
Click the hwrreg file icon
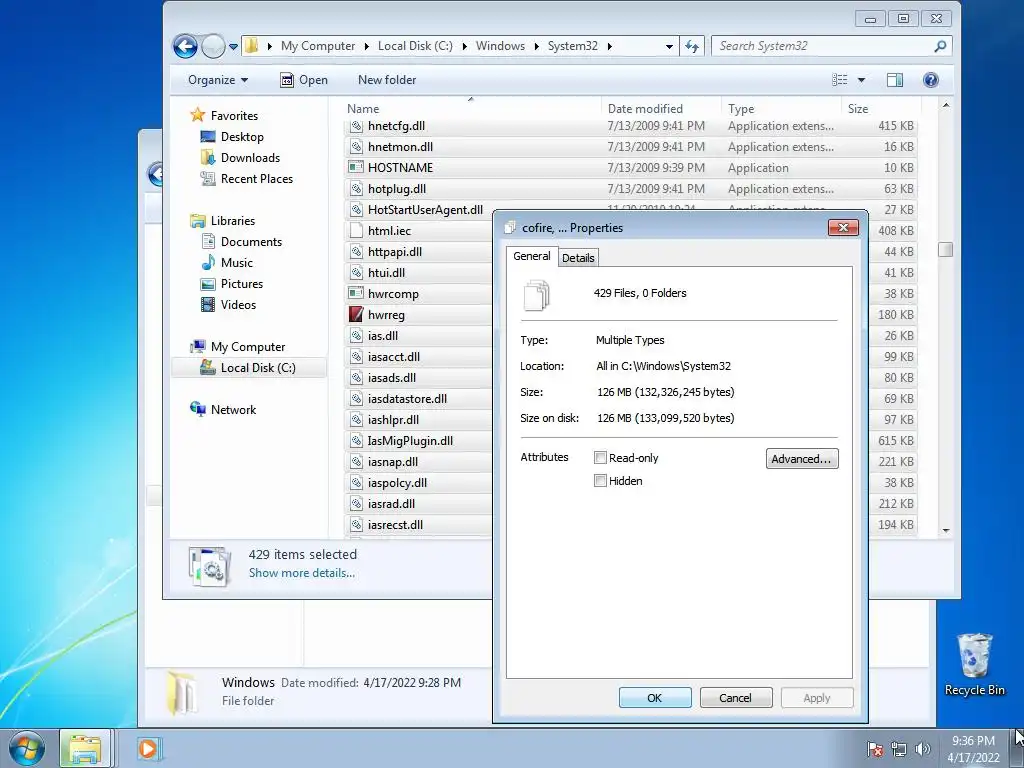pos(356,315)
